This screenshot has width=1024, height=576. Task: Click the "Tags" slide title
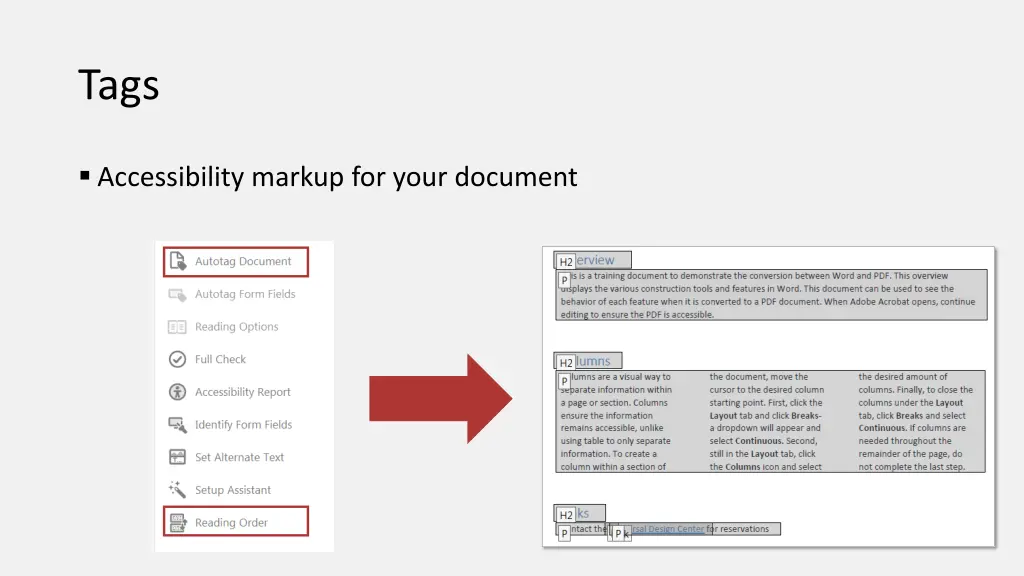(119, 85)
